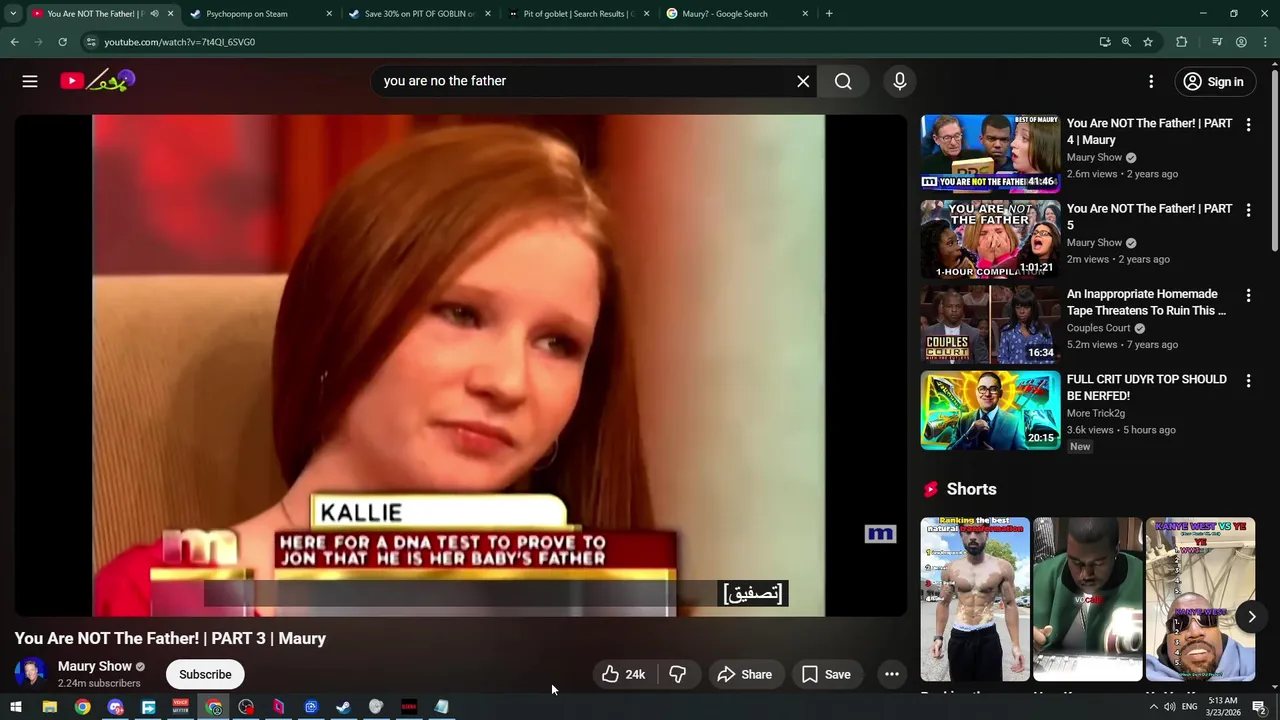The height and width of the screenshot is (720, 1280).
Task: Open Voicemeeter from the taskbar
Action: click(180, 707)
